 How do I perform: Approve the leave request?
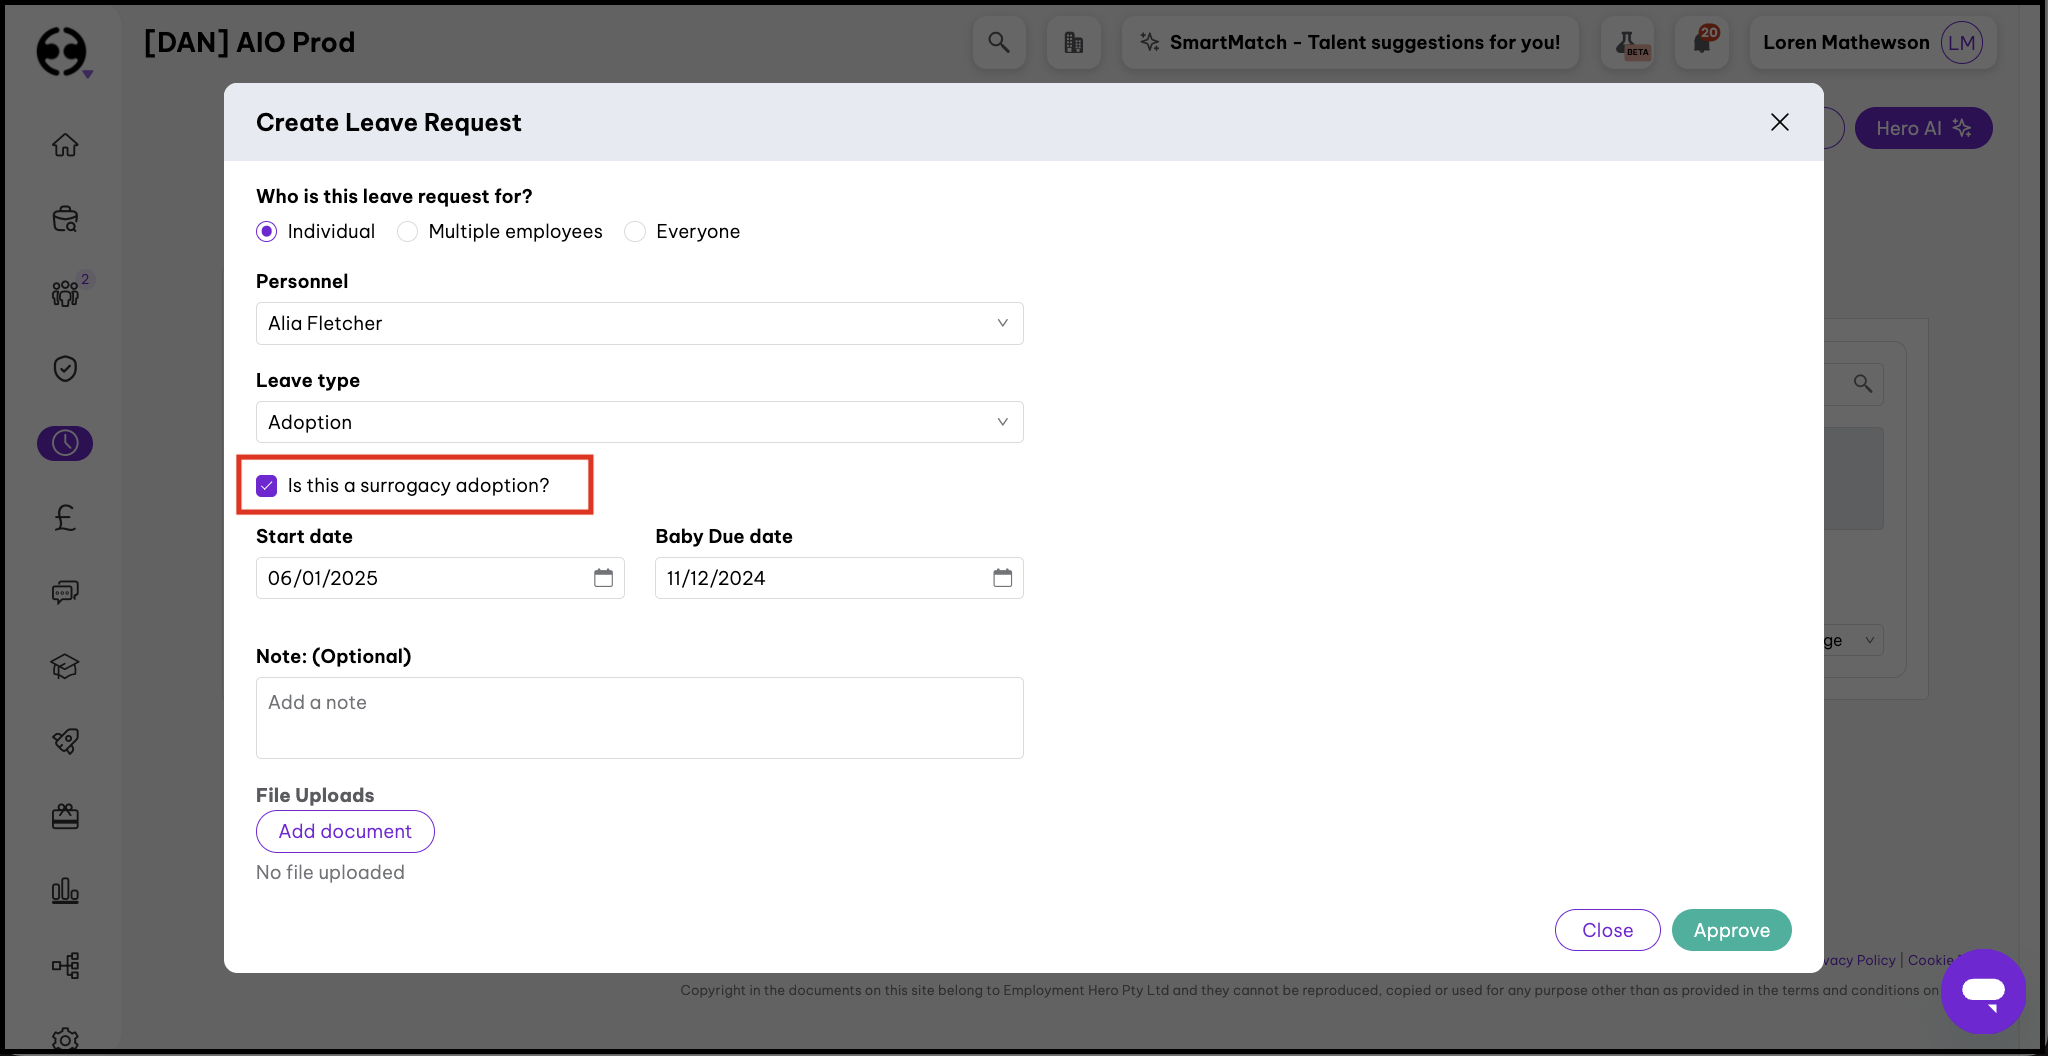(1731, 930)
